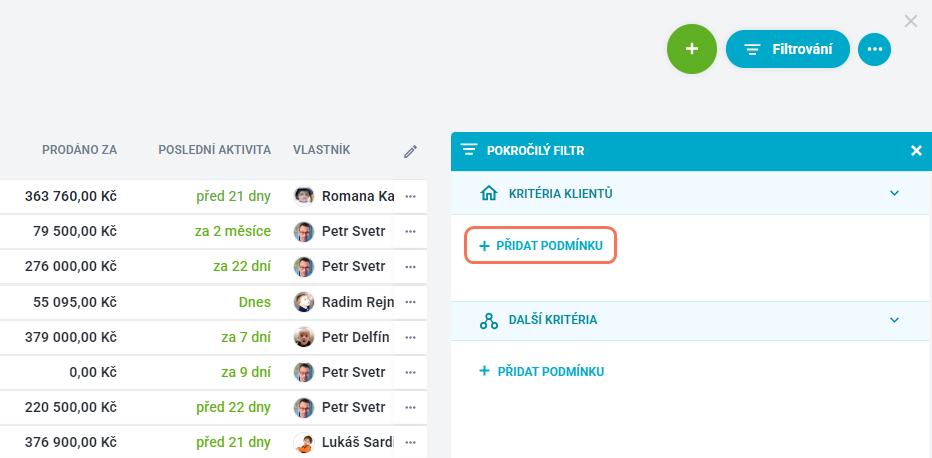Screen dimensions: 932x458
Task: Click Přidat podmínku under Kritéria klientů
Action: point(540,245)
